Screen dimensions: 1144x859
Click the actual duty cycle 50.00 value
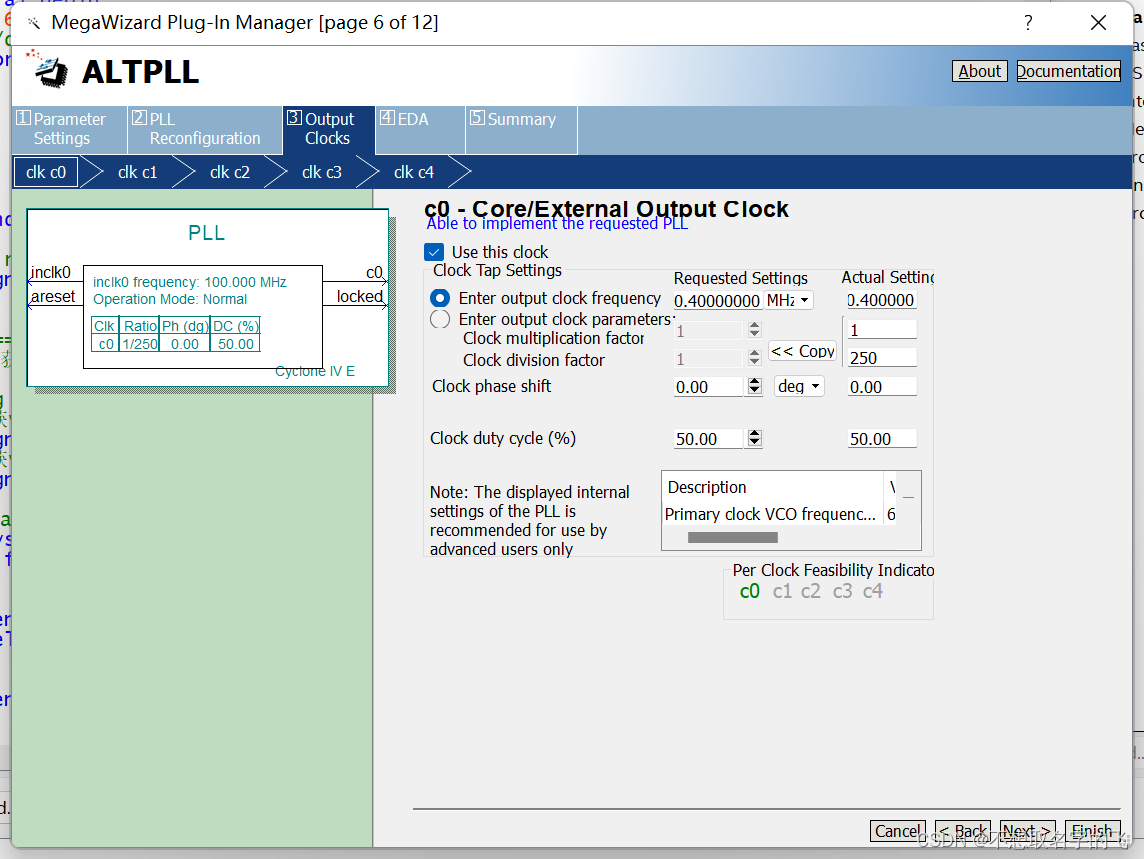pyautogui.click(x=881, y=439)
